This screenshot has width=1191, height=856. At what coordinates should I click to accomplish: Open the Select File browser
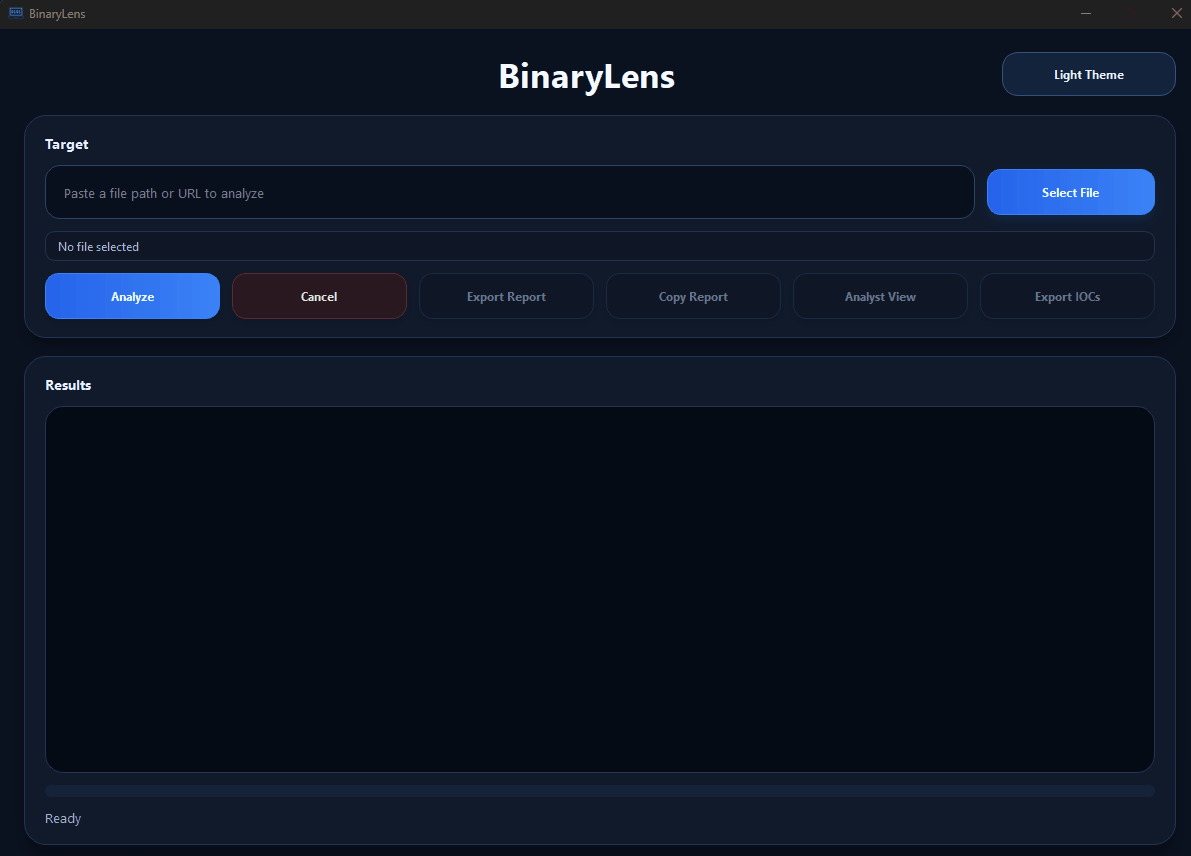[1070, 192]
